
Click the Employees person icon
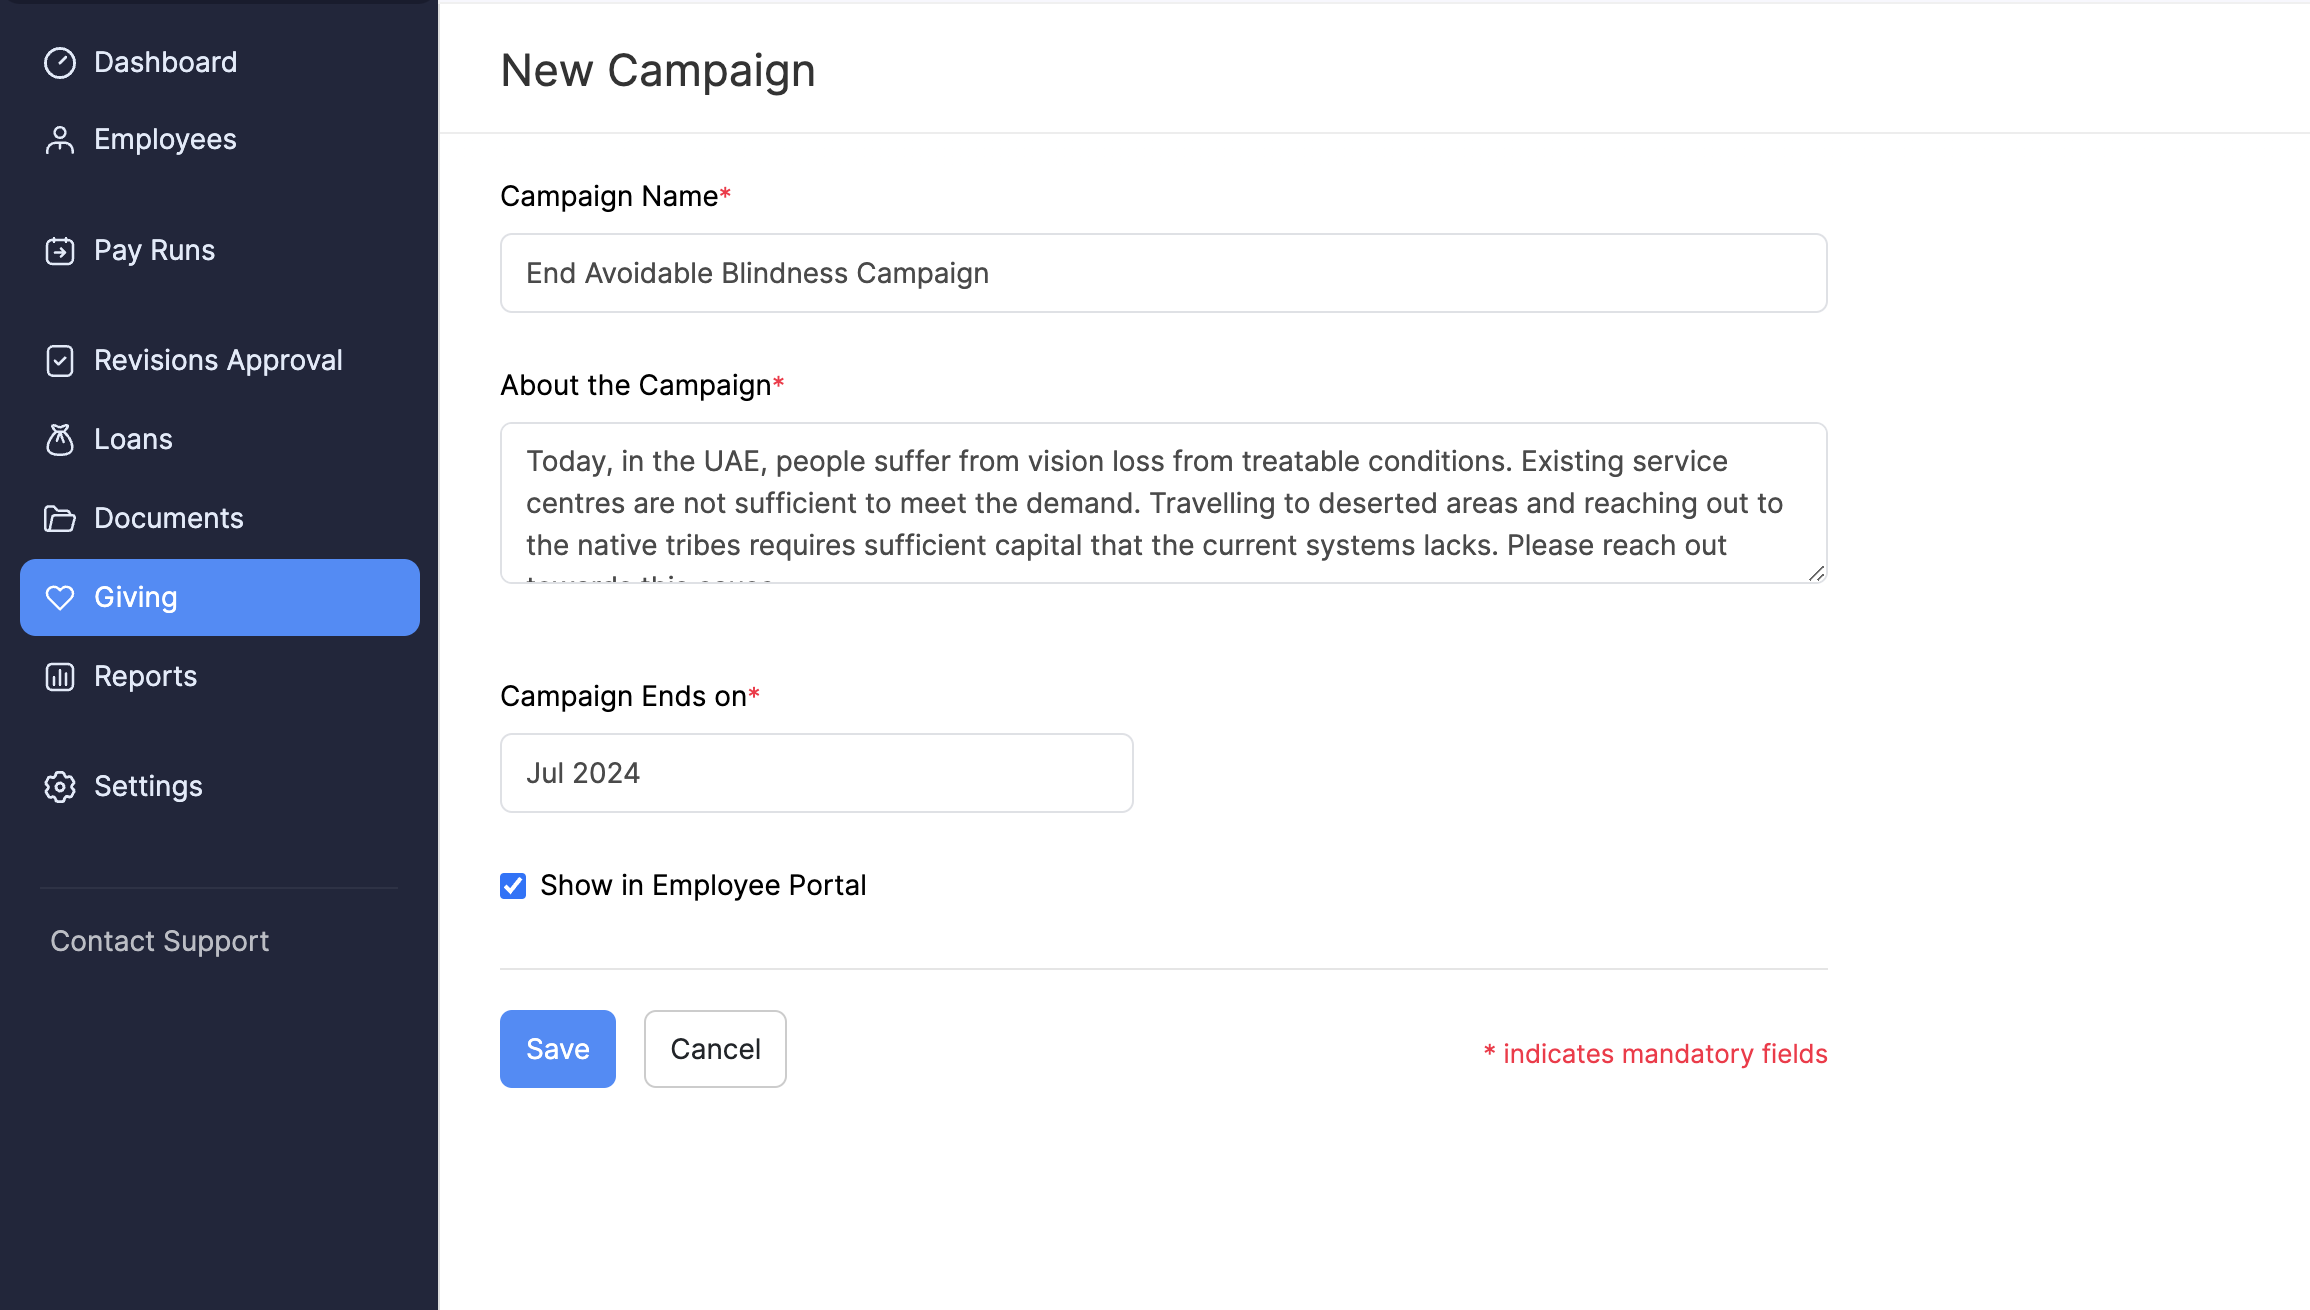click(x=60, y=140)
